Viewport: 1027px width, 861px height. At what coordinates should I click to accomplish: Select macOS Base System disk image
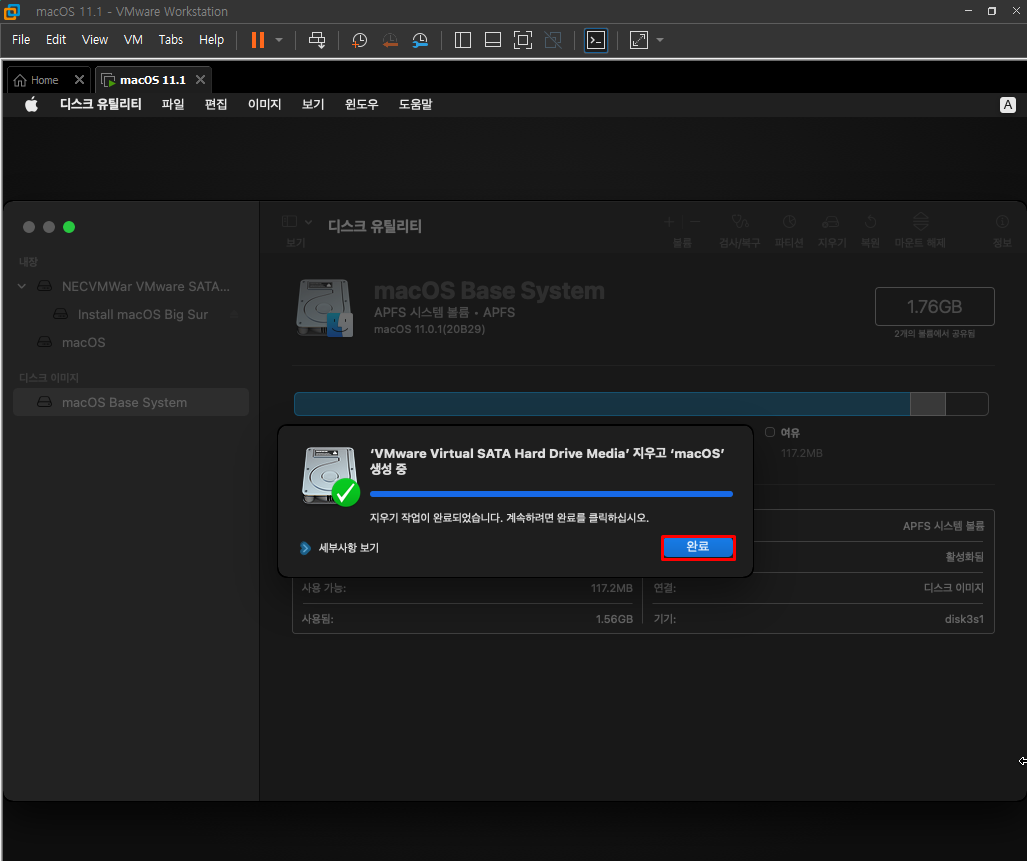[131, 402]
